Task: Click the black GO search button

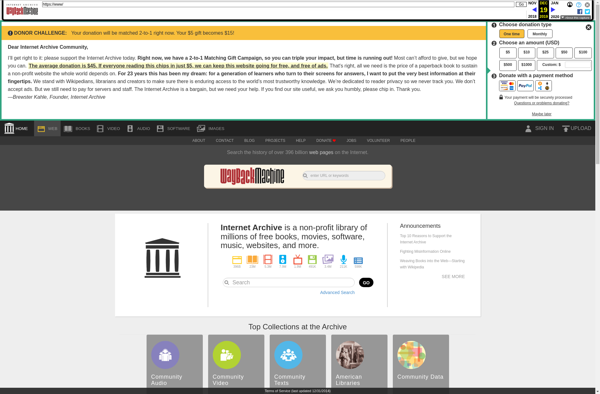Action: click(366, 282)
